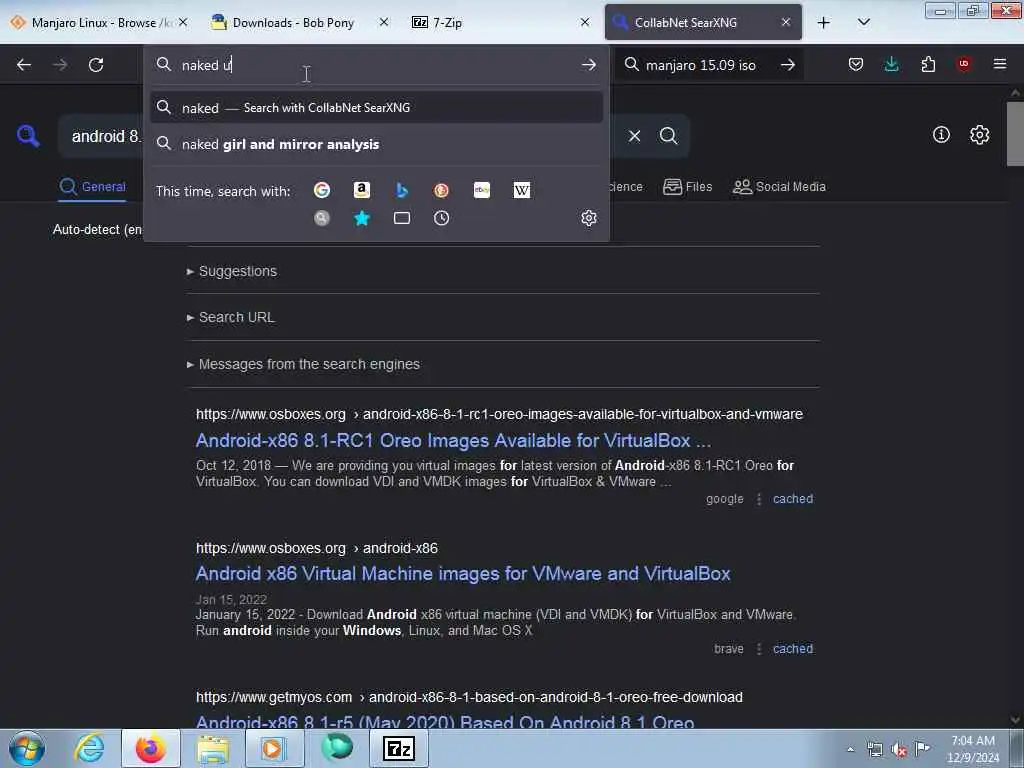
Task: Open Android x86 Virtual Machine images result
Action: (x=463, y=573)
